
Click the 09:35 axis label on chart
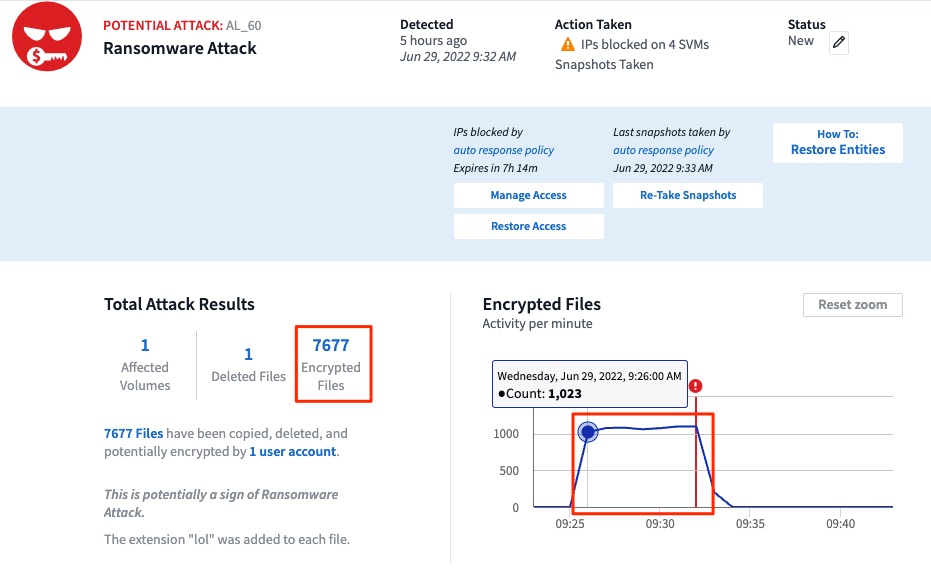point(750,523)
